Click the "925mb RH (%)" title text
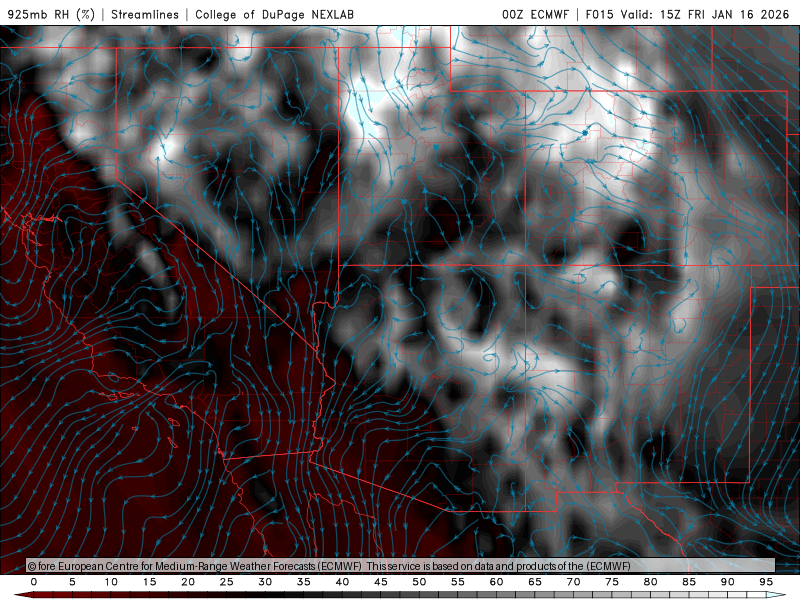 [x=51, y=14]
